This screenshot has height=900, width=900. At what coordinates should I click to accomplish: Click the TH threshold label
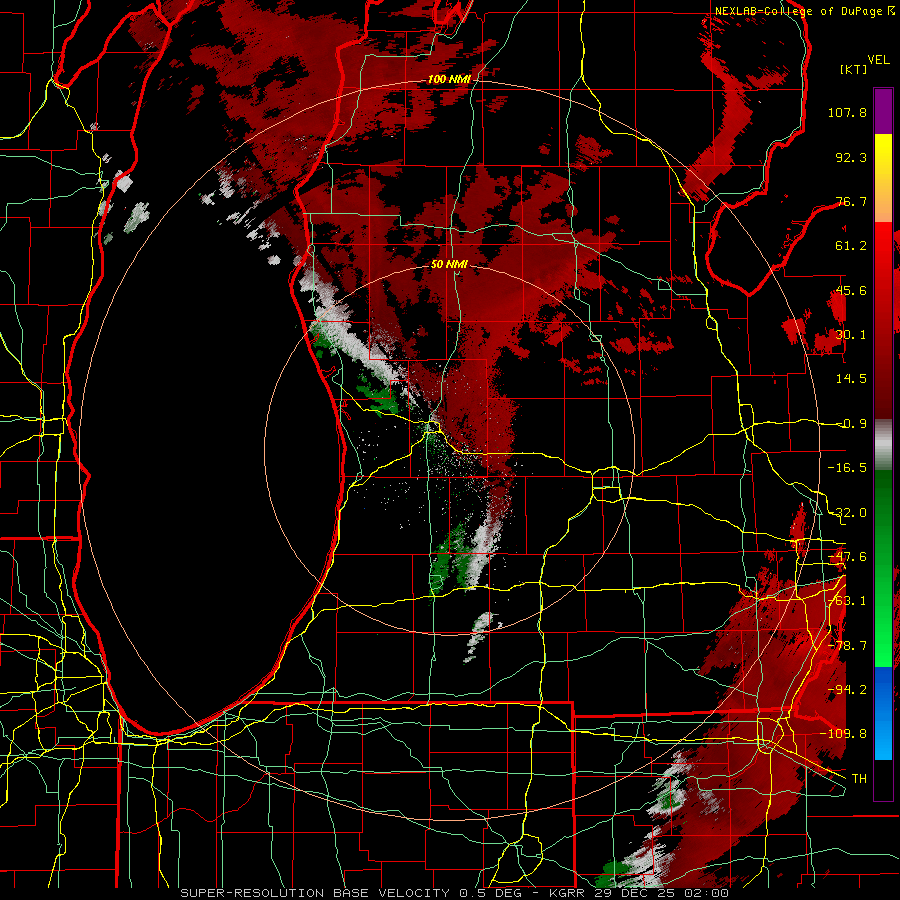pyautogui.click(x=859, y=779)
